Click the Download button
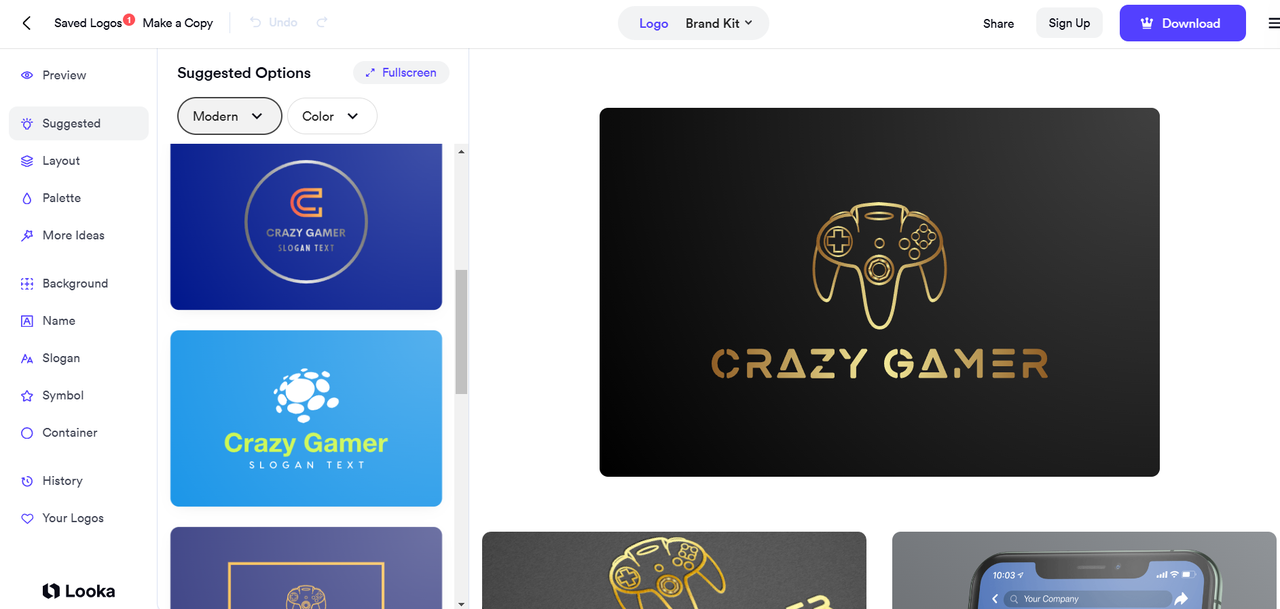The width and height of the screenshot is (1280, 609). (1182, 23)
